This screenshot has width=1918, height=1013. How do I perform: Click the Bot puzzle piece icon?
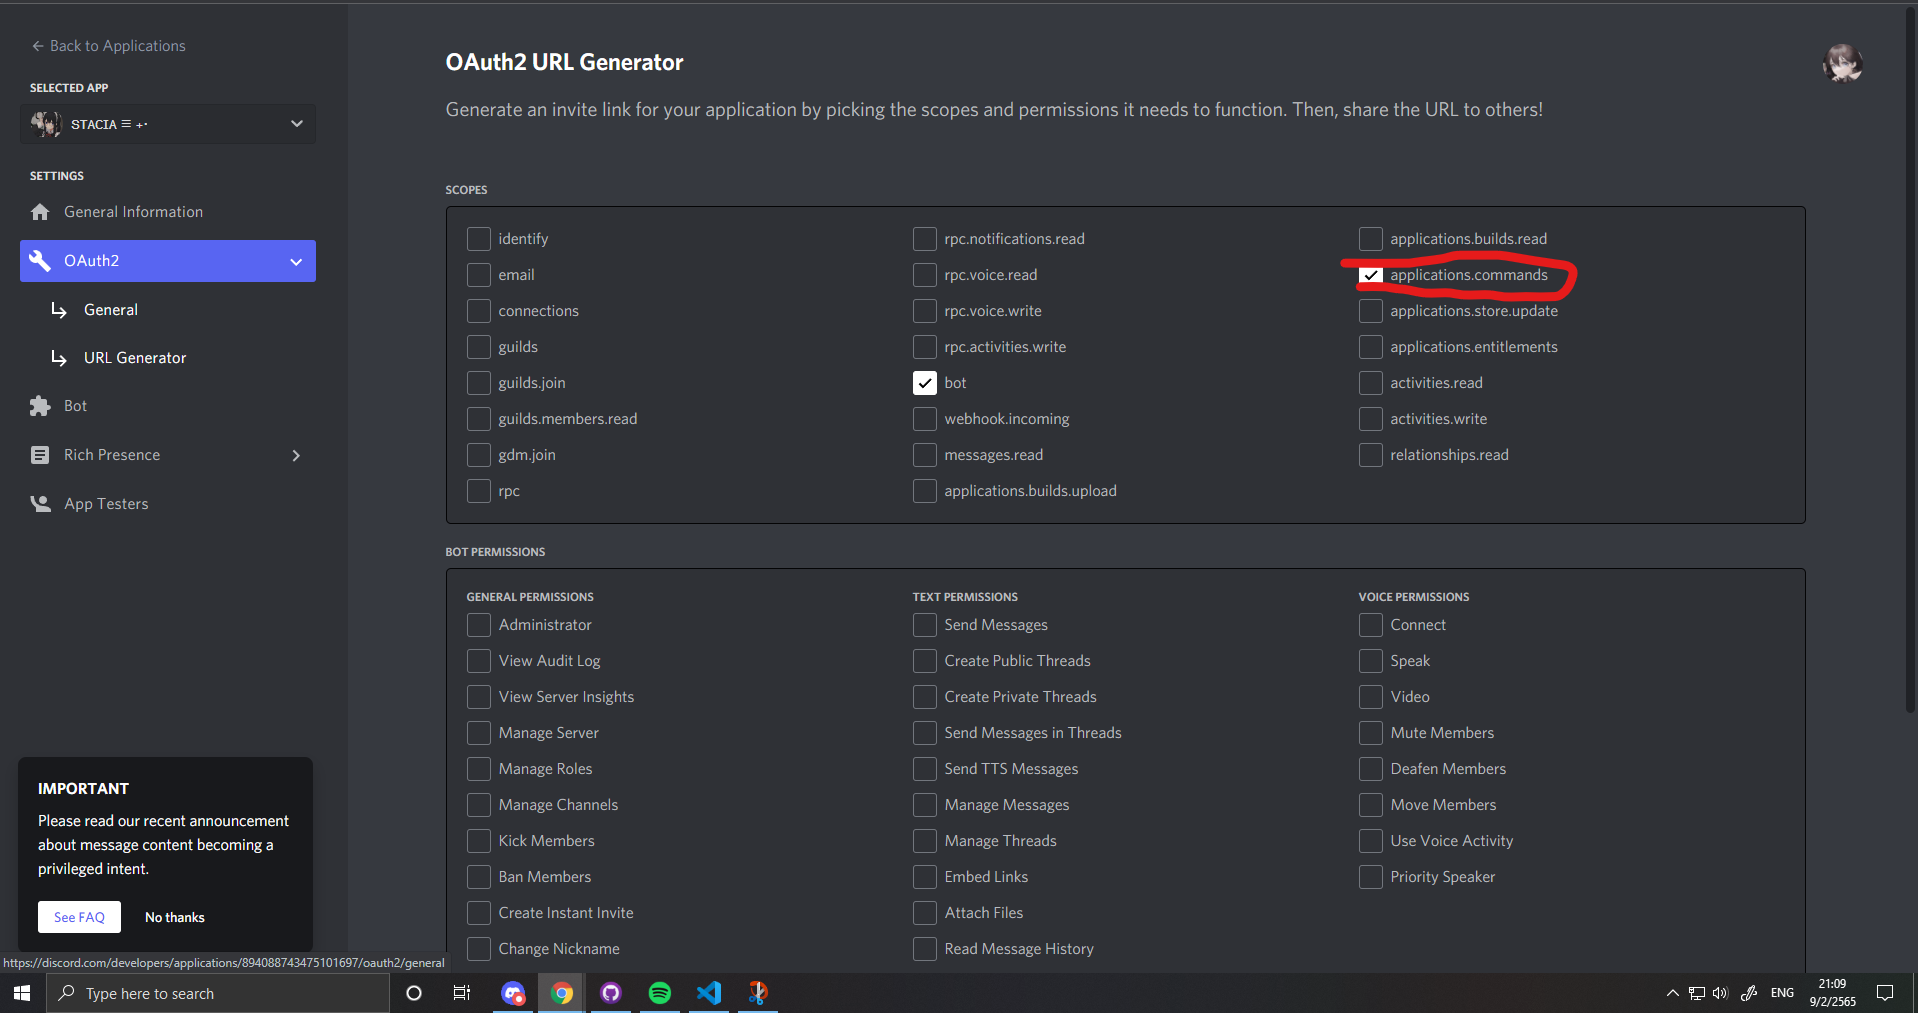pos(40,406)
